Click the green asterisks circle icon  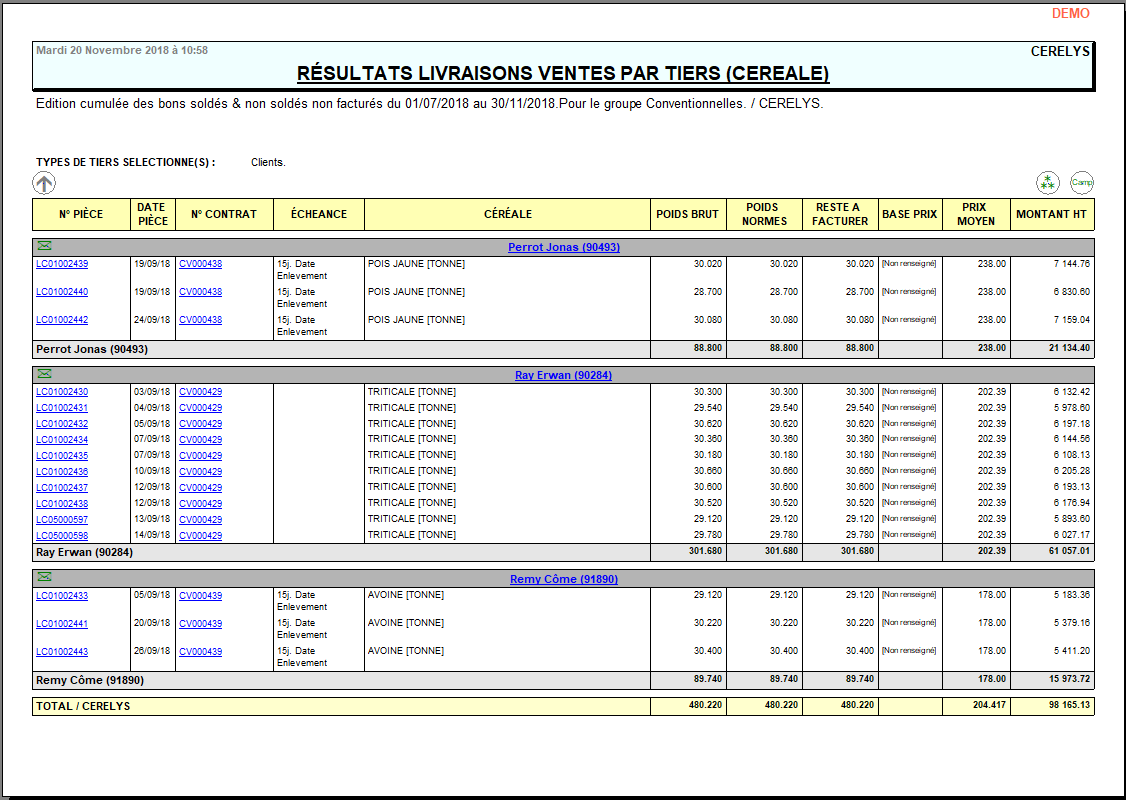(1047, 182)
